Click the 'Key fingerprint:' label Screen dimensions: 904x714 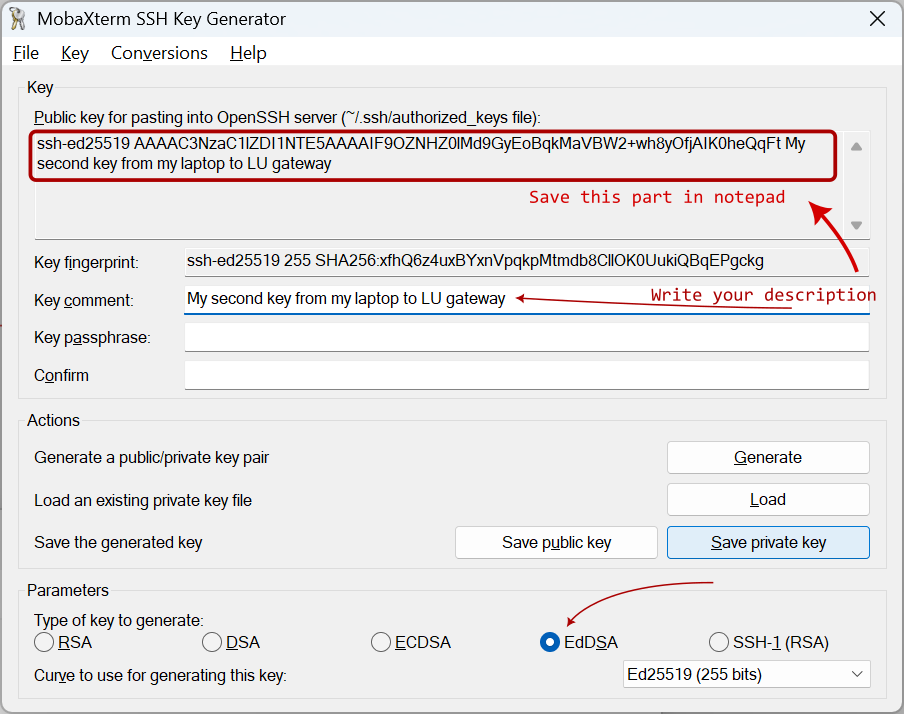pos(86,262)
